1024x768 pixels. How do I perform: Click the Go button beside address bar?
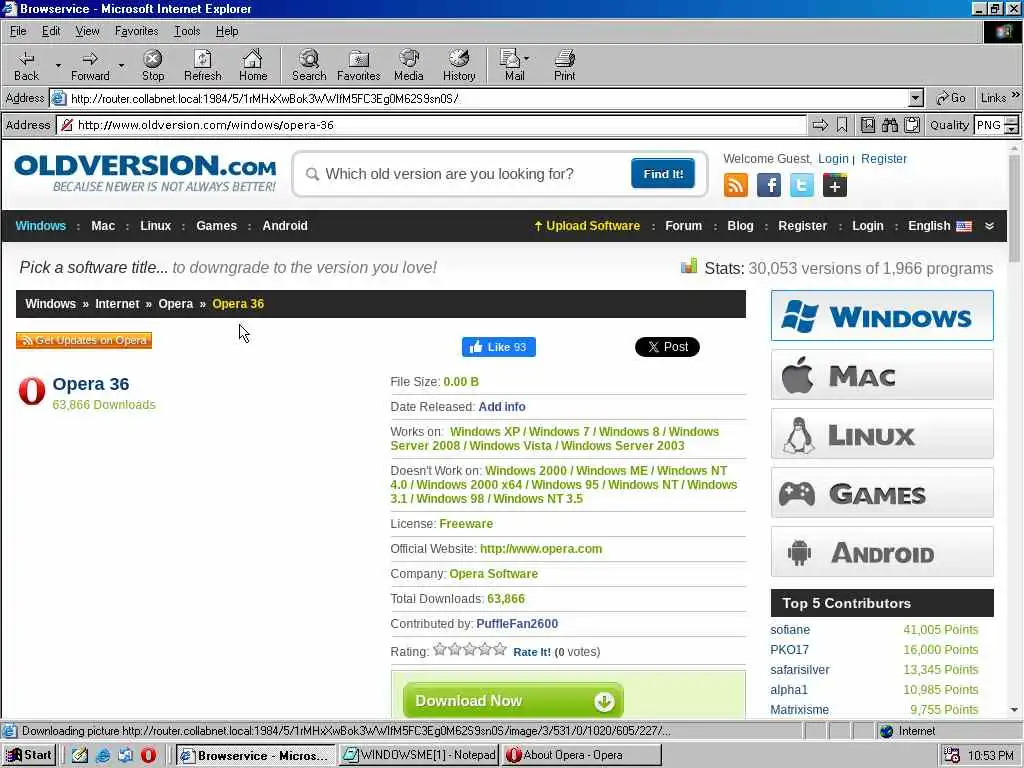coord(951,98)
